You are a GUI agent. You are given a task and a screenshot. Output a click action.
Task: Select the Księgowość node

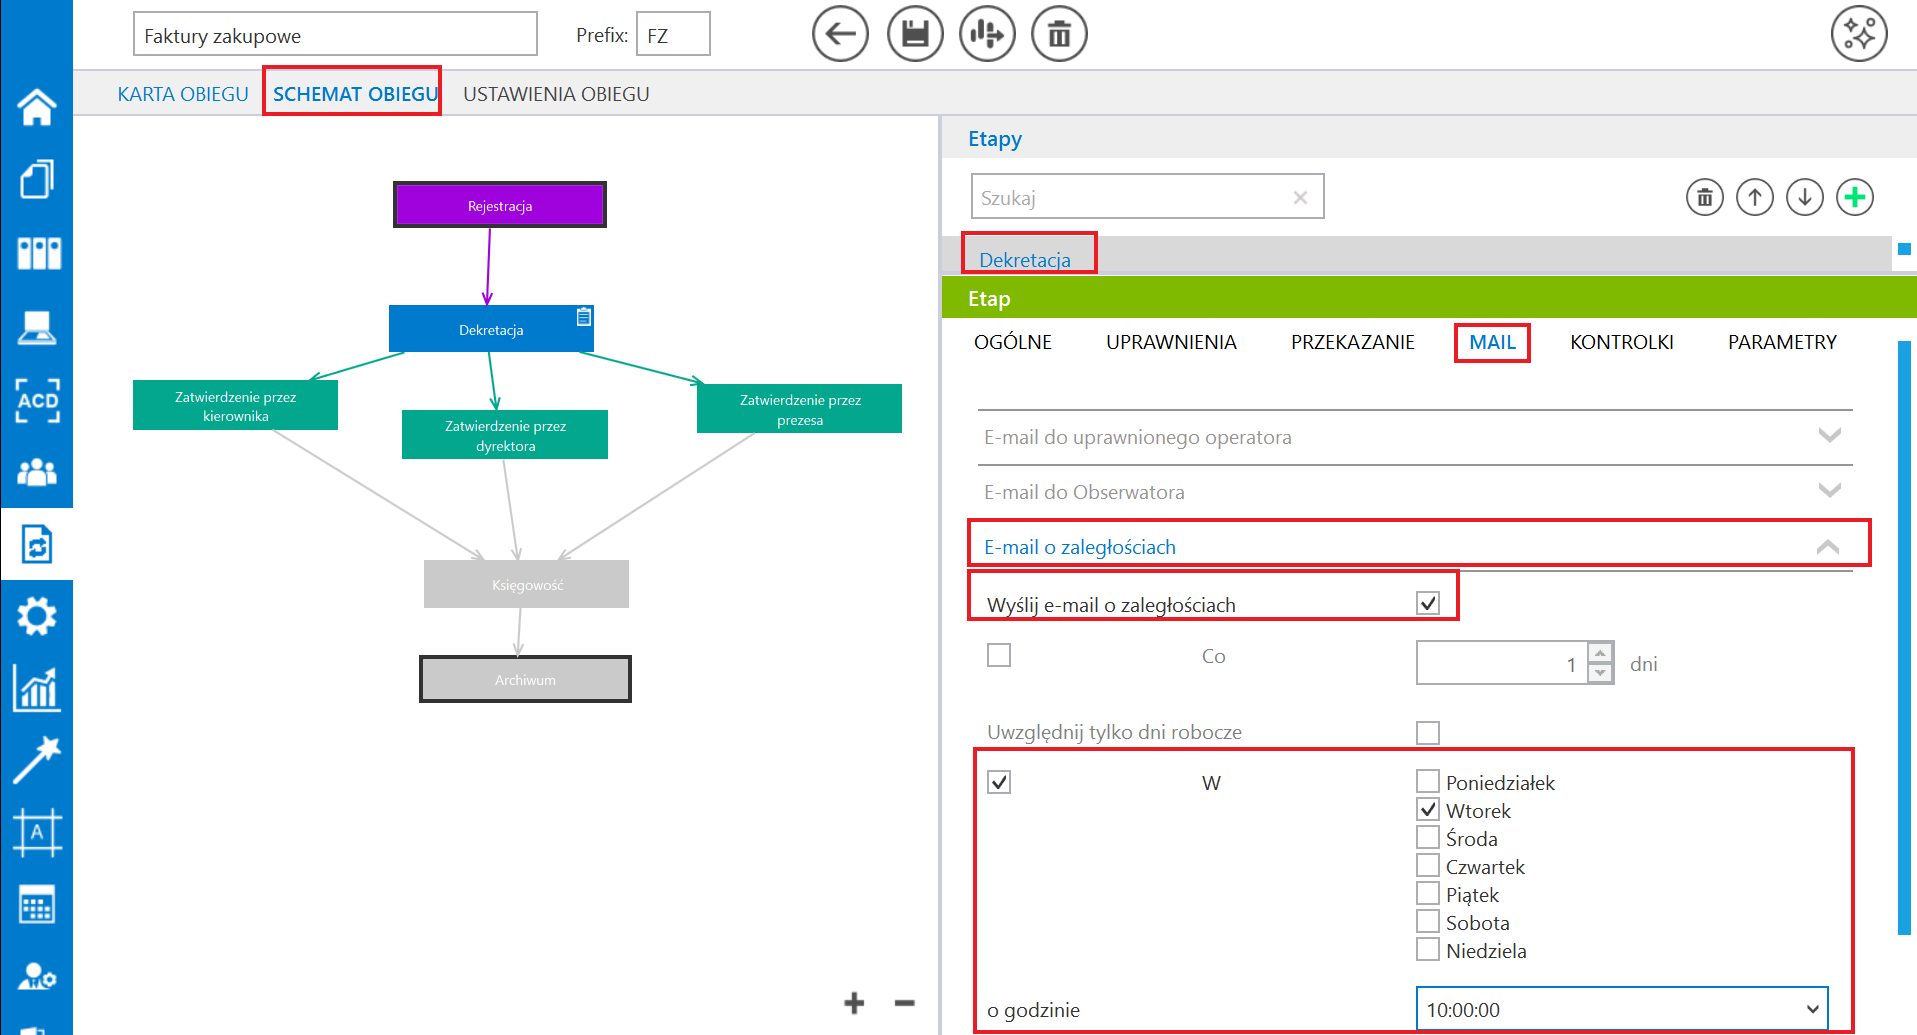click(x=526, y=584)
